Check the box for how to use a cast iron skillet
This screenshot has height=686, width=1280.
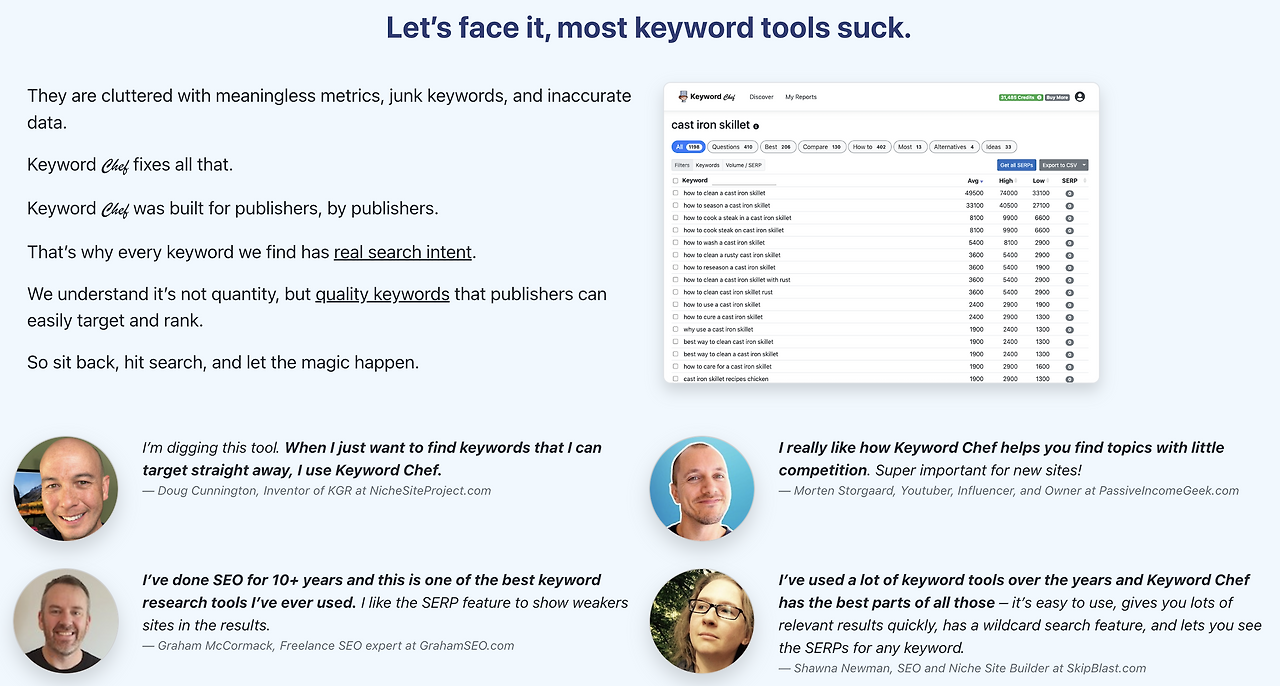[675, 304]
